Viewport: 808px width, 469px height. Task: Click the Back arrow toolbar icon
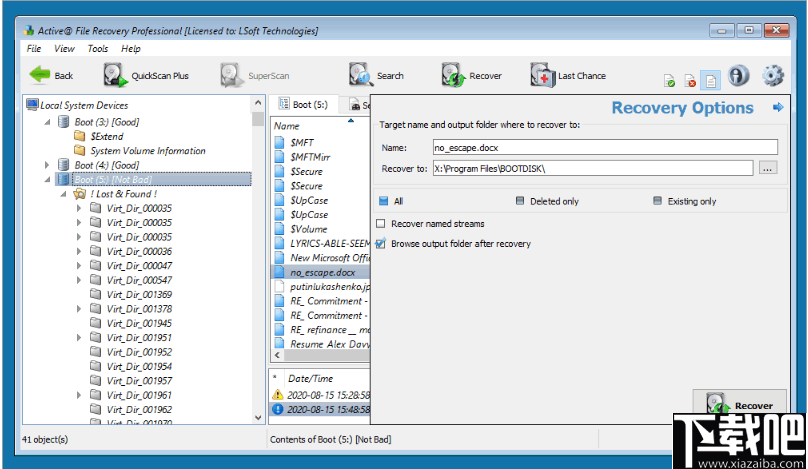point(39,75)
